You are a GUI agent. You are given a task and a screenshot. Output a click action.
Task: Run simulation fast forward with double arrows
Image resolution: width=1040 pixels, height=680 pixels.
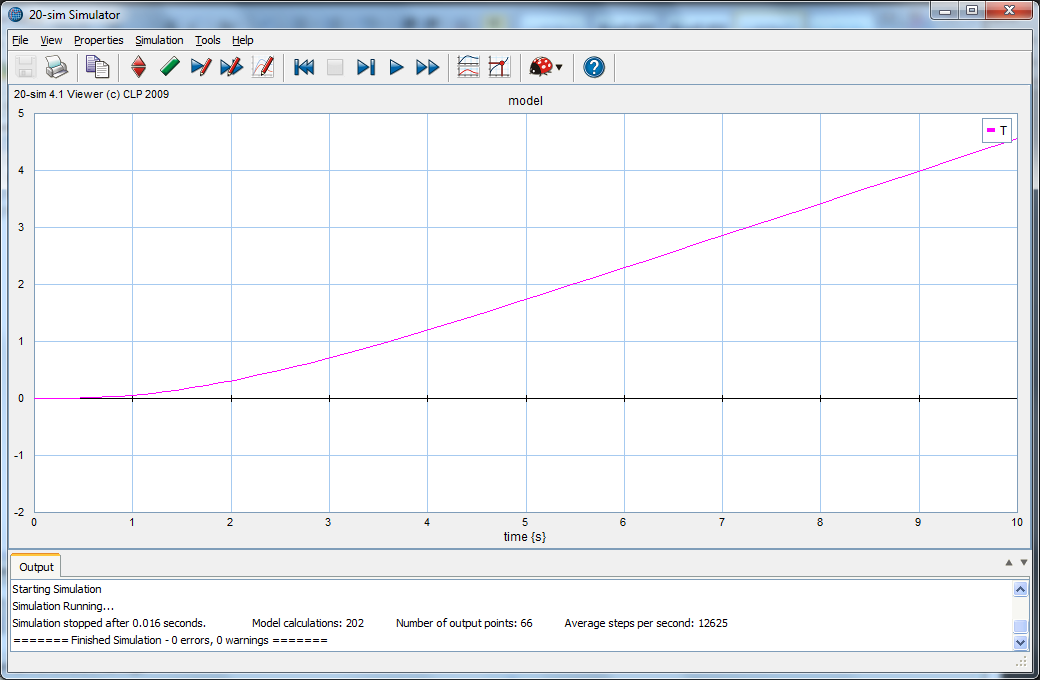click(x=427, y=67)
